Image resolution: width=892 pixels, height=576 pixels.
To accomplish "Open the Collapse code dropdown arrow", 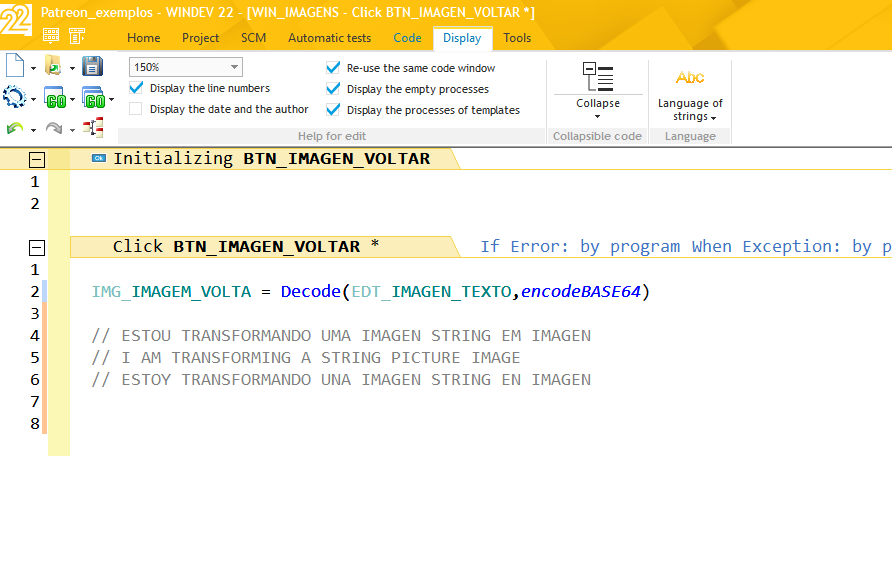I will [x=597, y=118].
